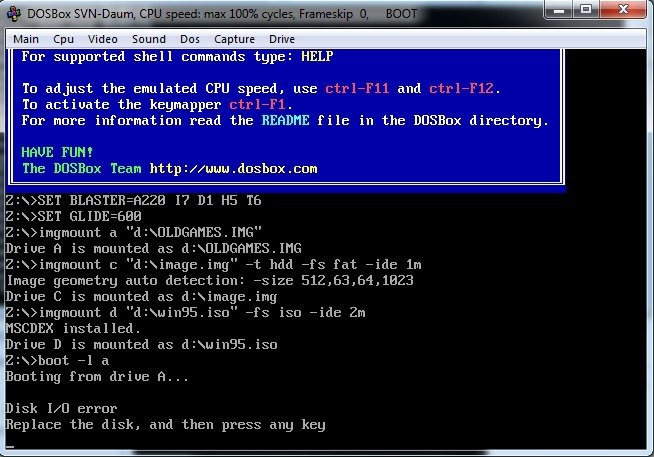The image size is (654, 457).
Task: Click the 'ctrl-F12' shortcut text
Action: click(461, 88)
